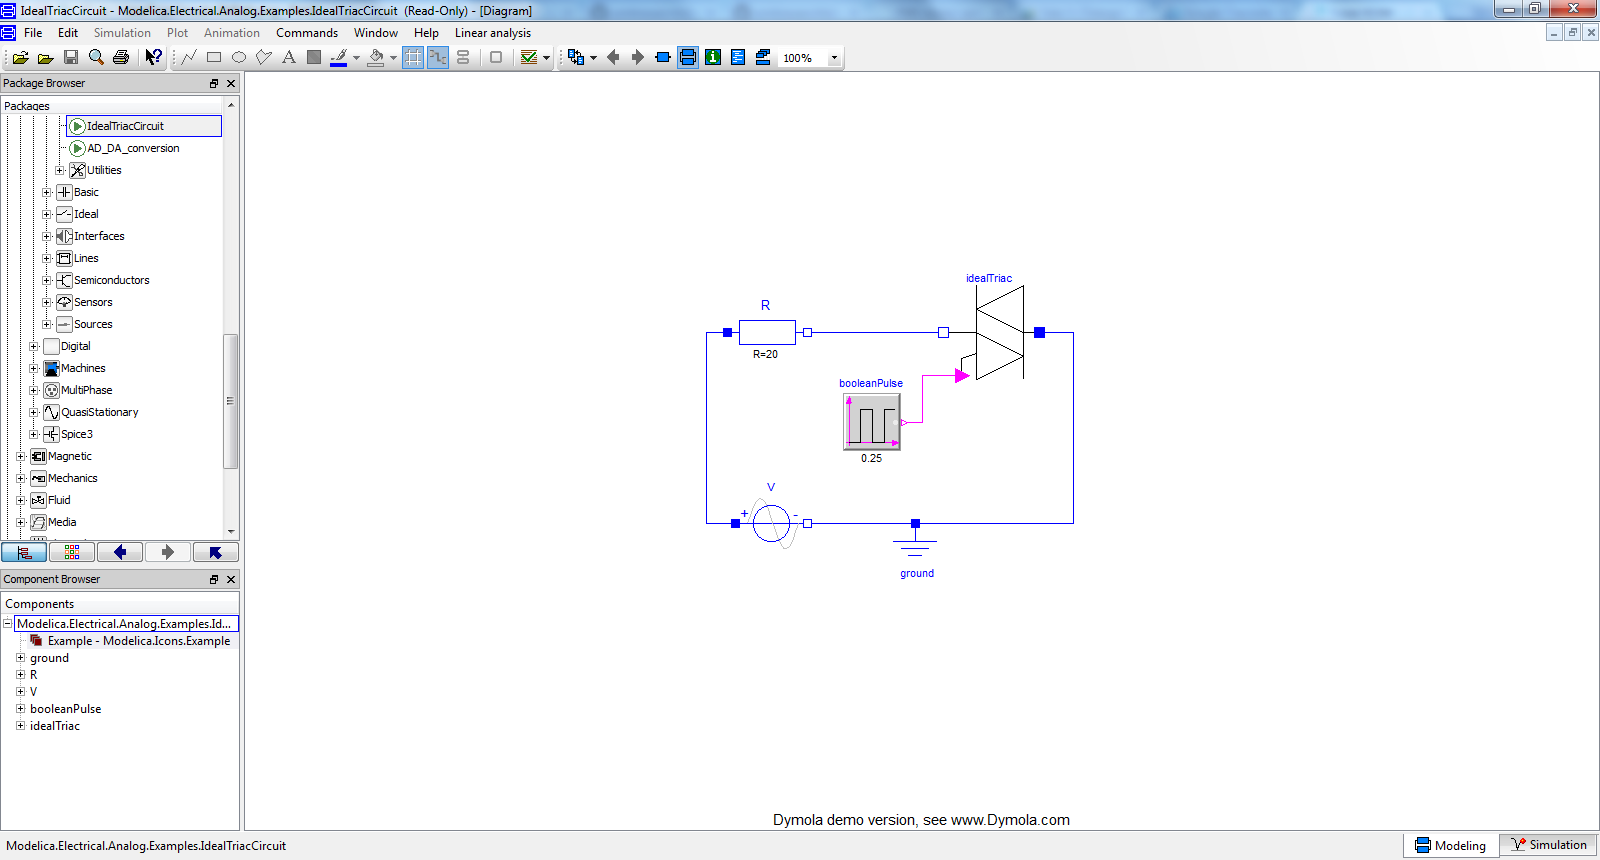Image resolution: width=1600 pixels, height=860 pixels.
Task: Select the Polygon drawing tool
Action: click(x=264, y=57)
